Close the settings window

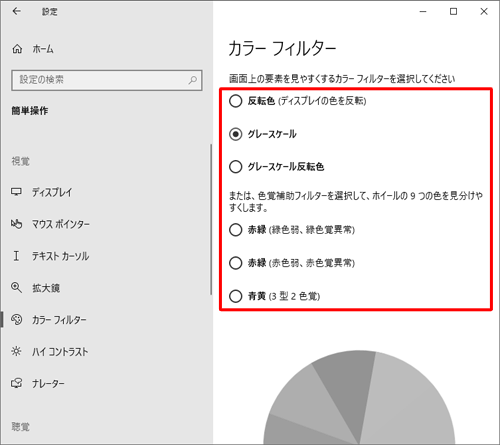[x=484, y=11]
